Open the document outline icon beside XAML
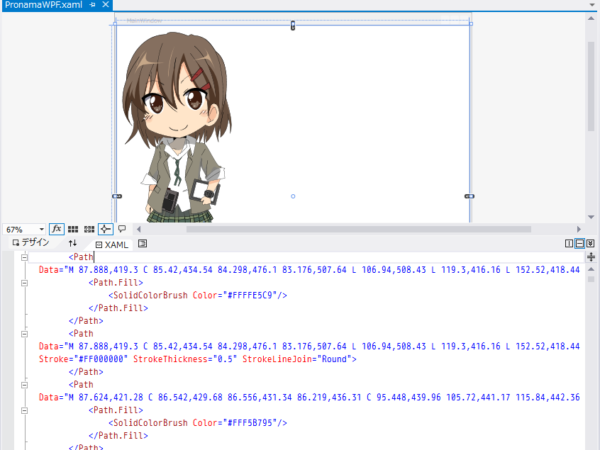This screenshot has height=450, width=600. (142, 243)
